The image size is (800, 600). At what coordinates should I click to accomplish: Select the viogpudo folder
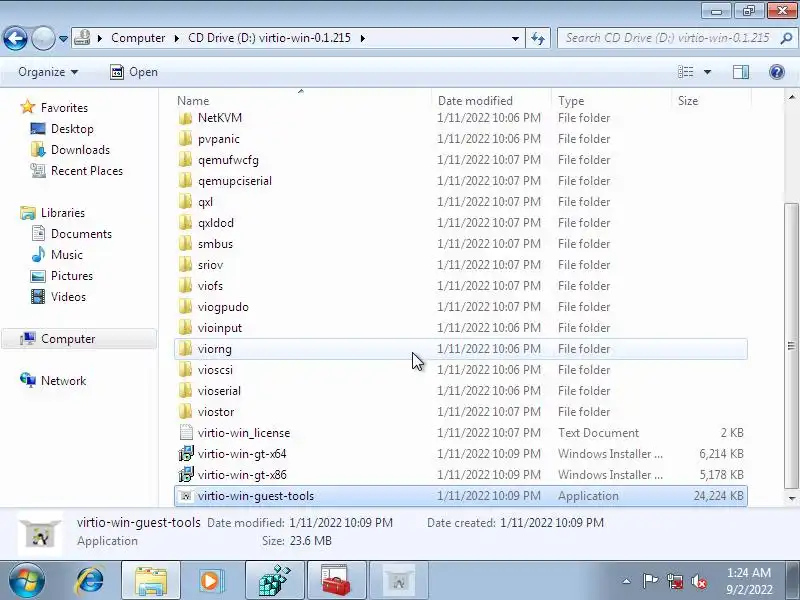pos(461,307)
